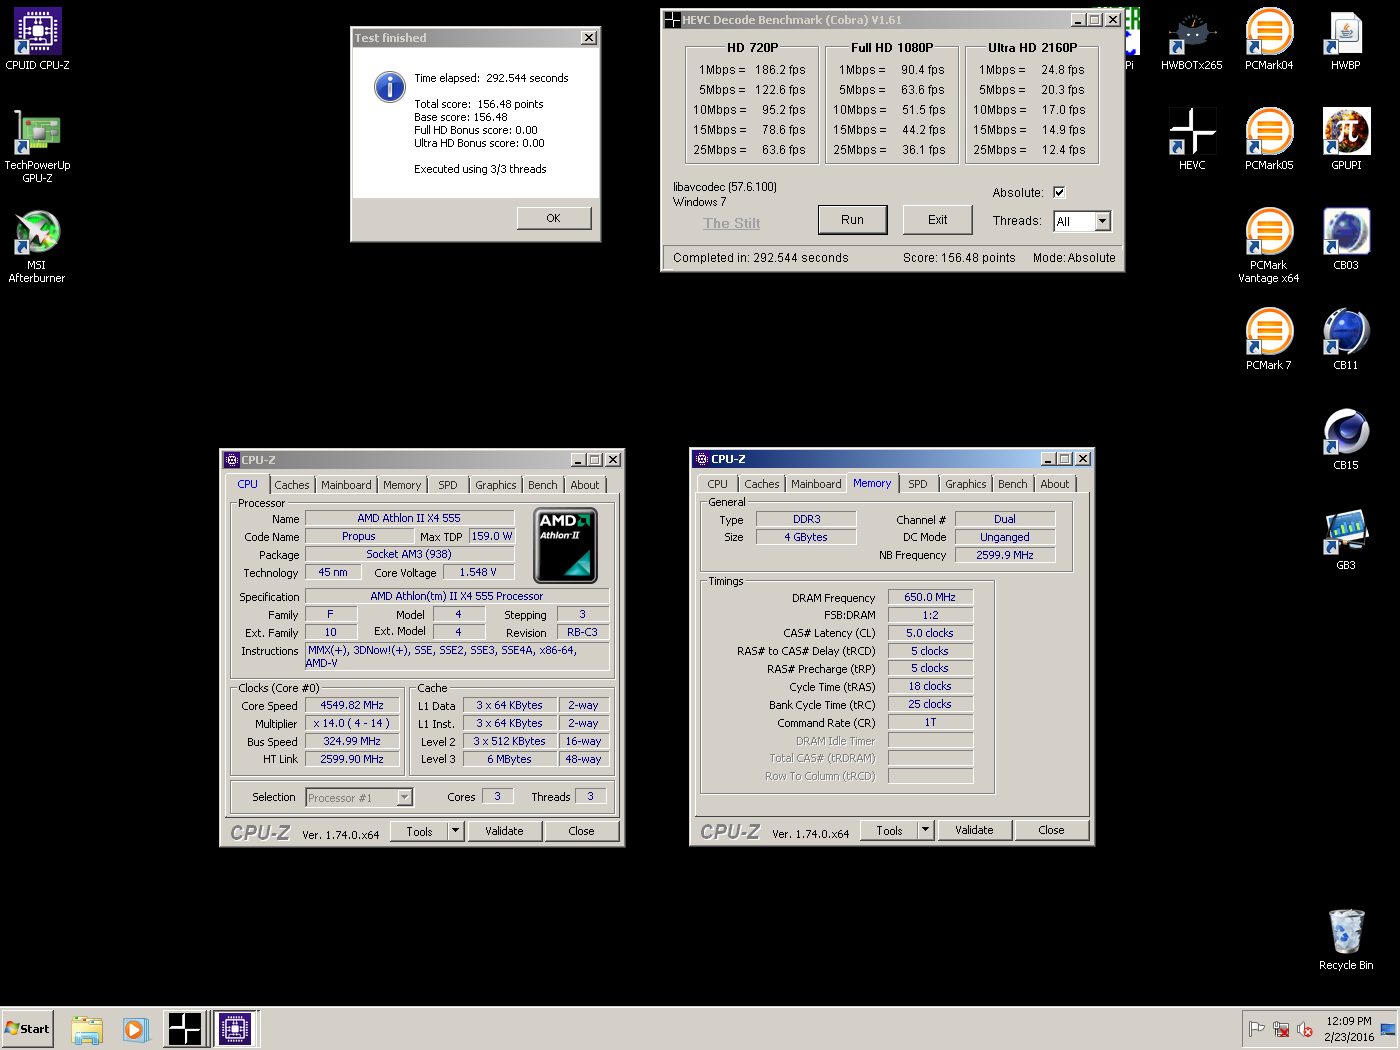The height and width of the screenshot is (1050, 1400).
Task: Switch to Caches tab in left CPU-Z window
Action: (x=292, y=485)
